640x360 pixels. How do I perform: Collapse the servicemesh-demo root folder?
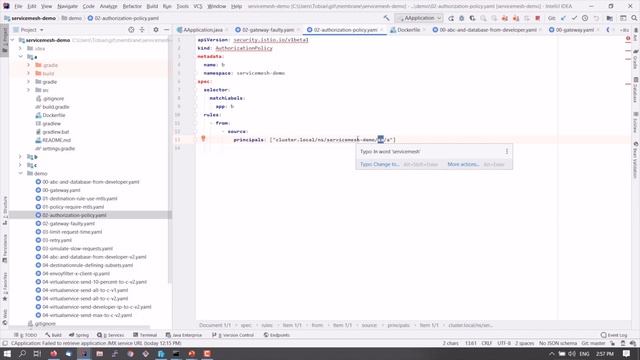click(x=13, y=40)
